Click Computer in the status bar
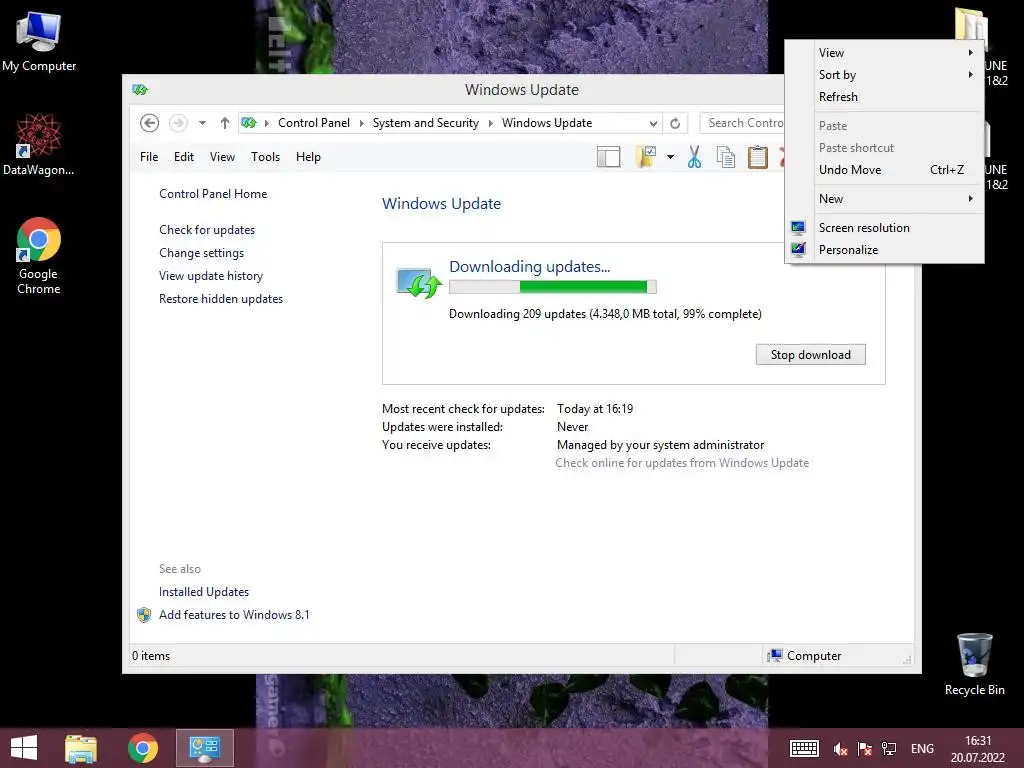The image size is (1024, 768). (805, 656)
